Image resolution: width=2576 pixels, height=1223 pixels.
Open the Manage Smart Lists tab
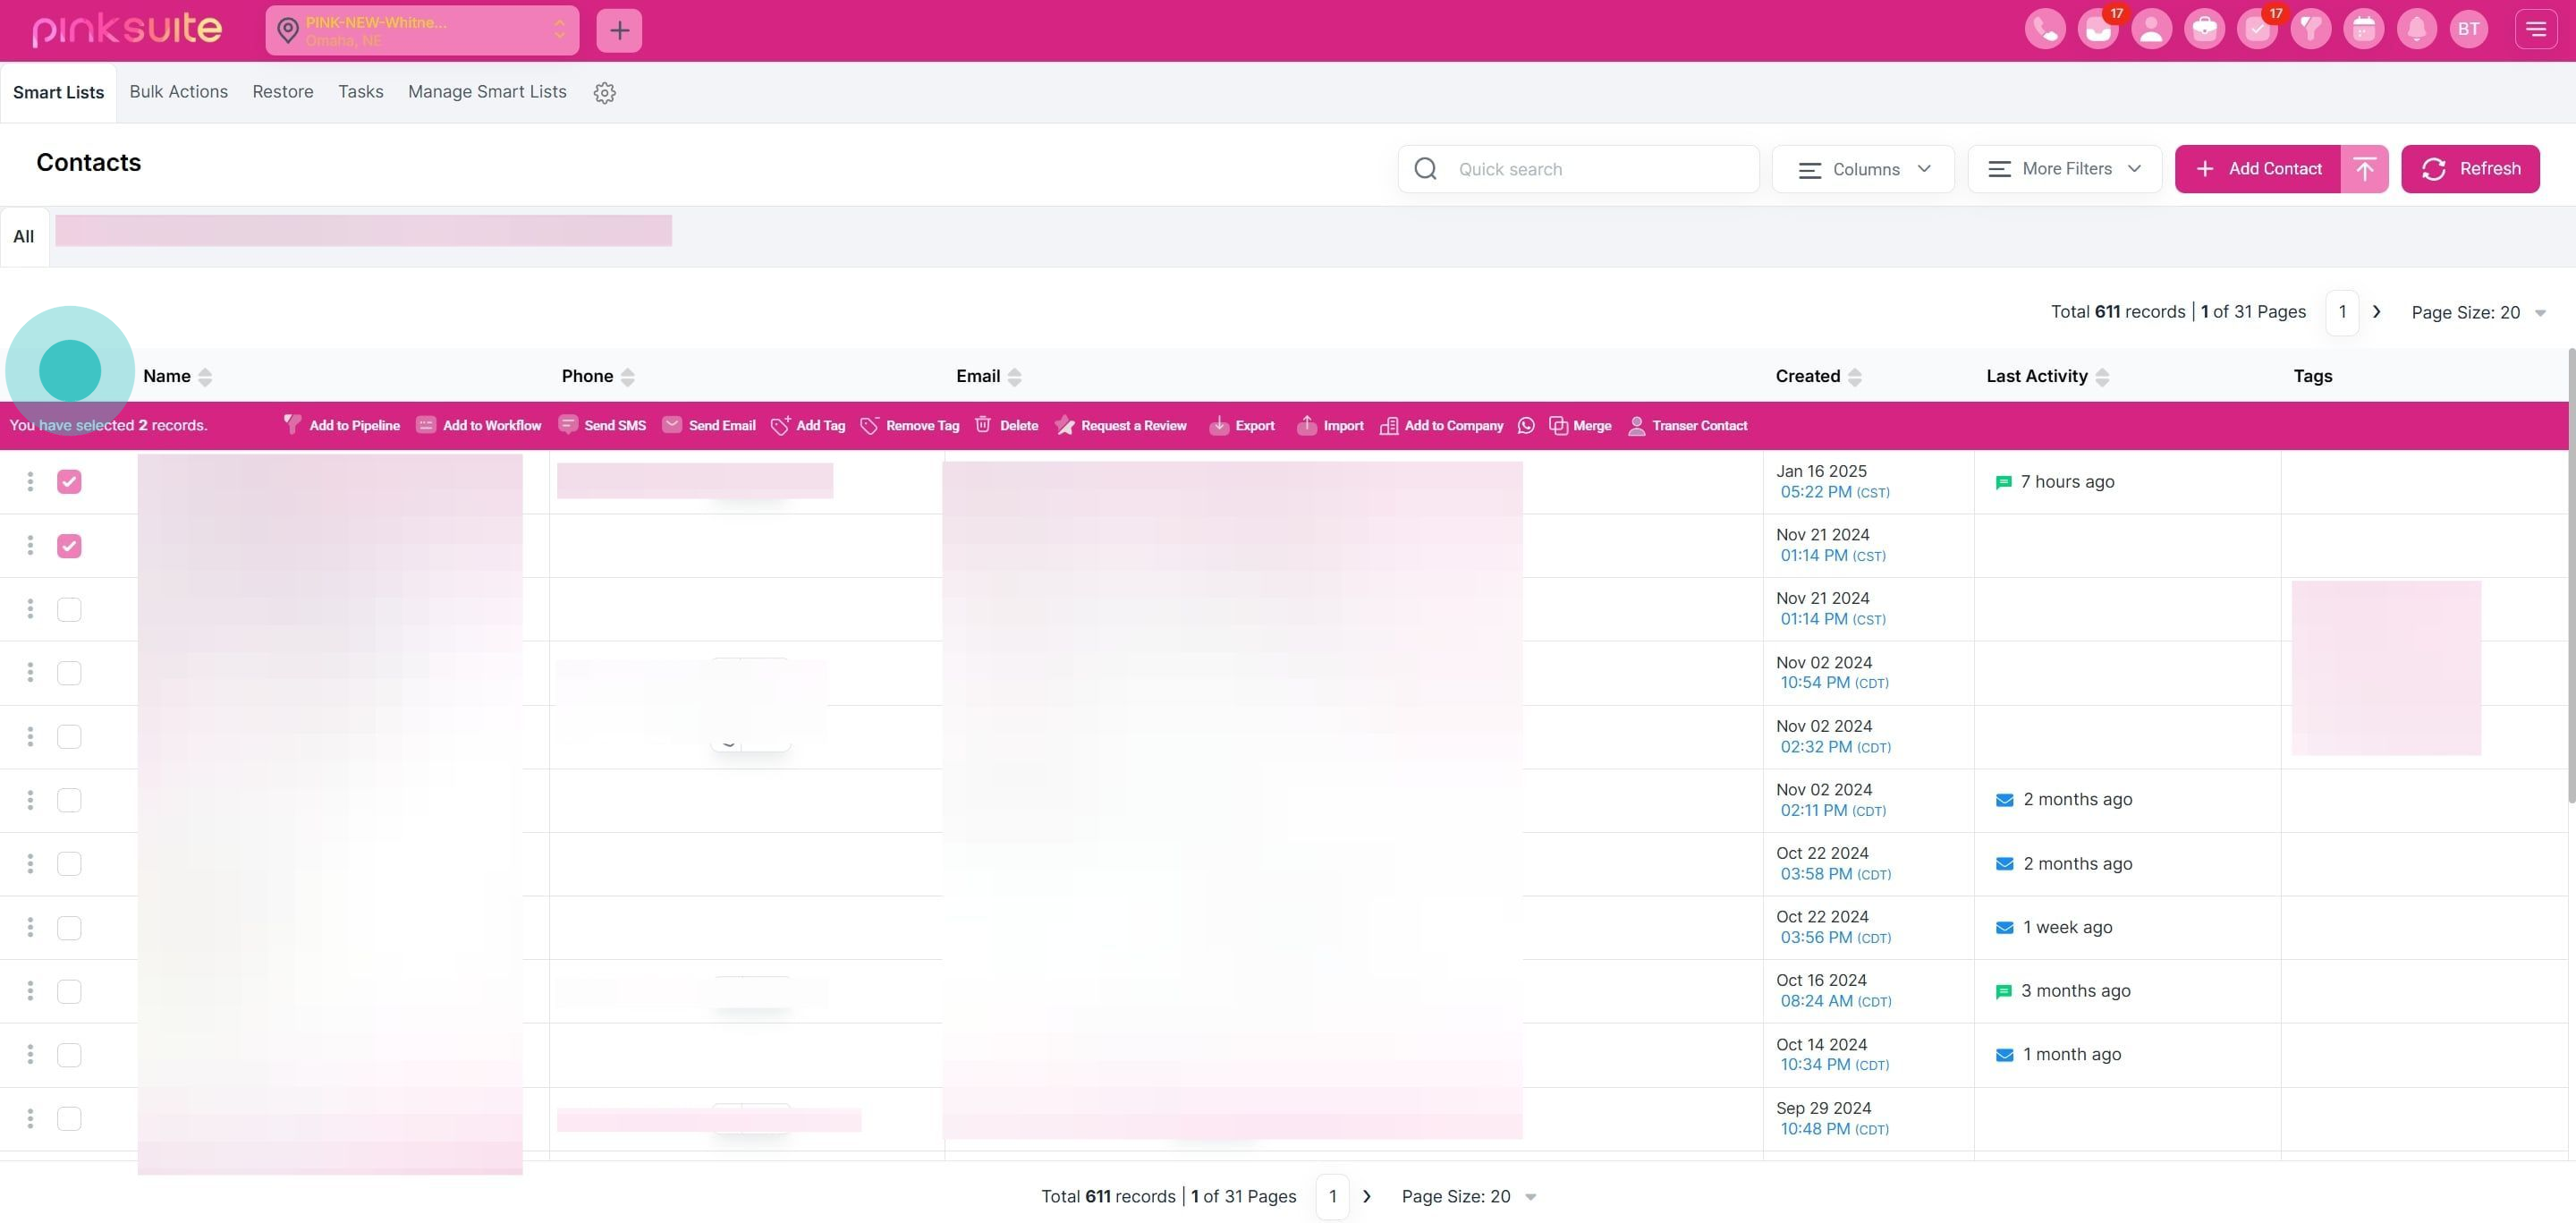[x=487, y=92]
